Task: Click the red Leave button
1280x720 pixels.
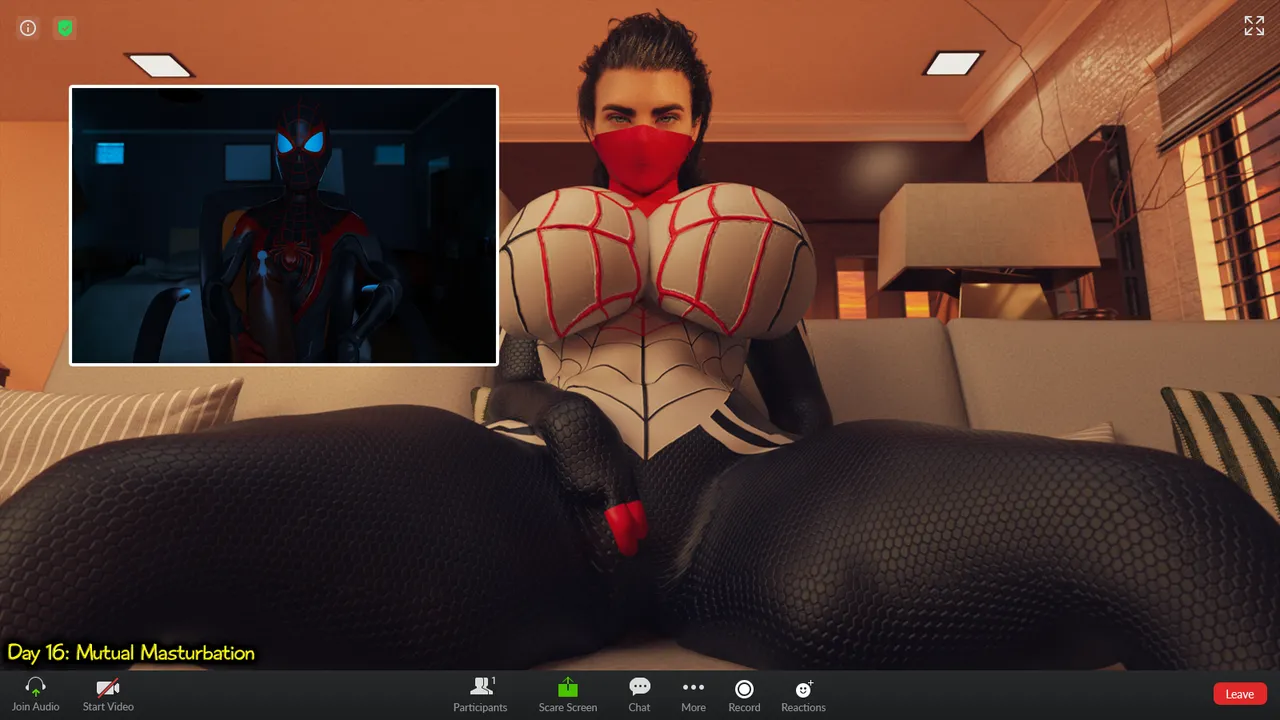Action: click(1240, 694)
